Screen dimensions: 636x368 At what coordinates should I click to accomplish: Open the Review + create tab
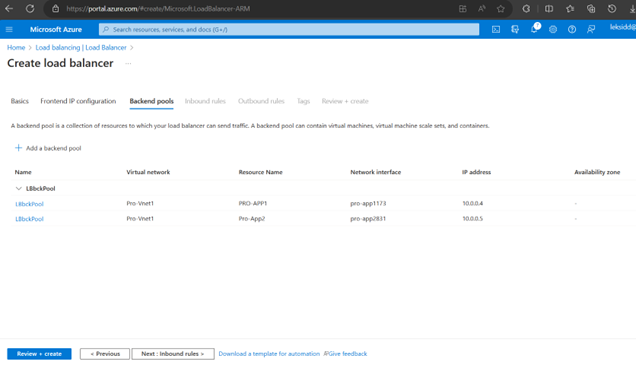[x=345, y=101]
